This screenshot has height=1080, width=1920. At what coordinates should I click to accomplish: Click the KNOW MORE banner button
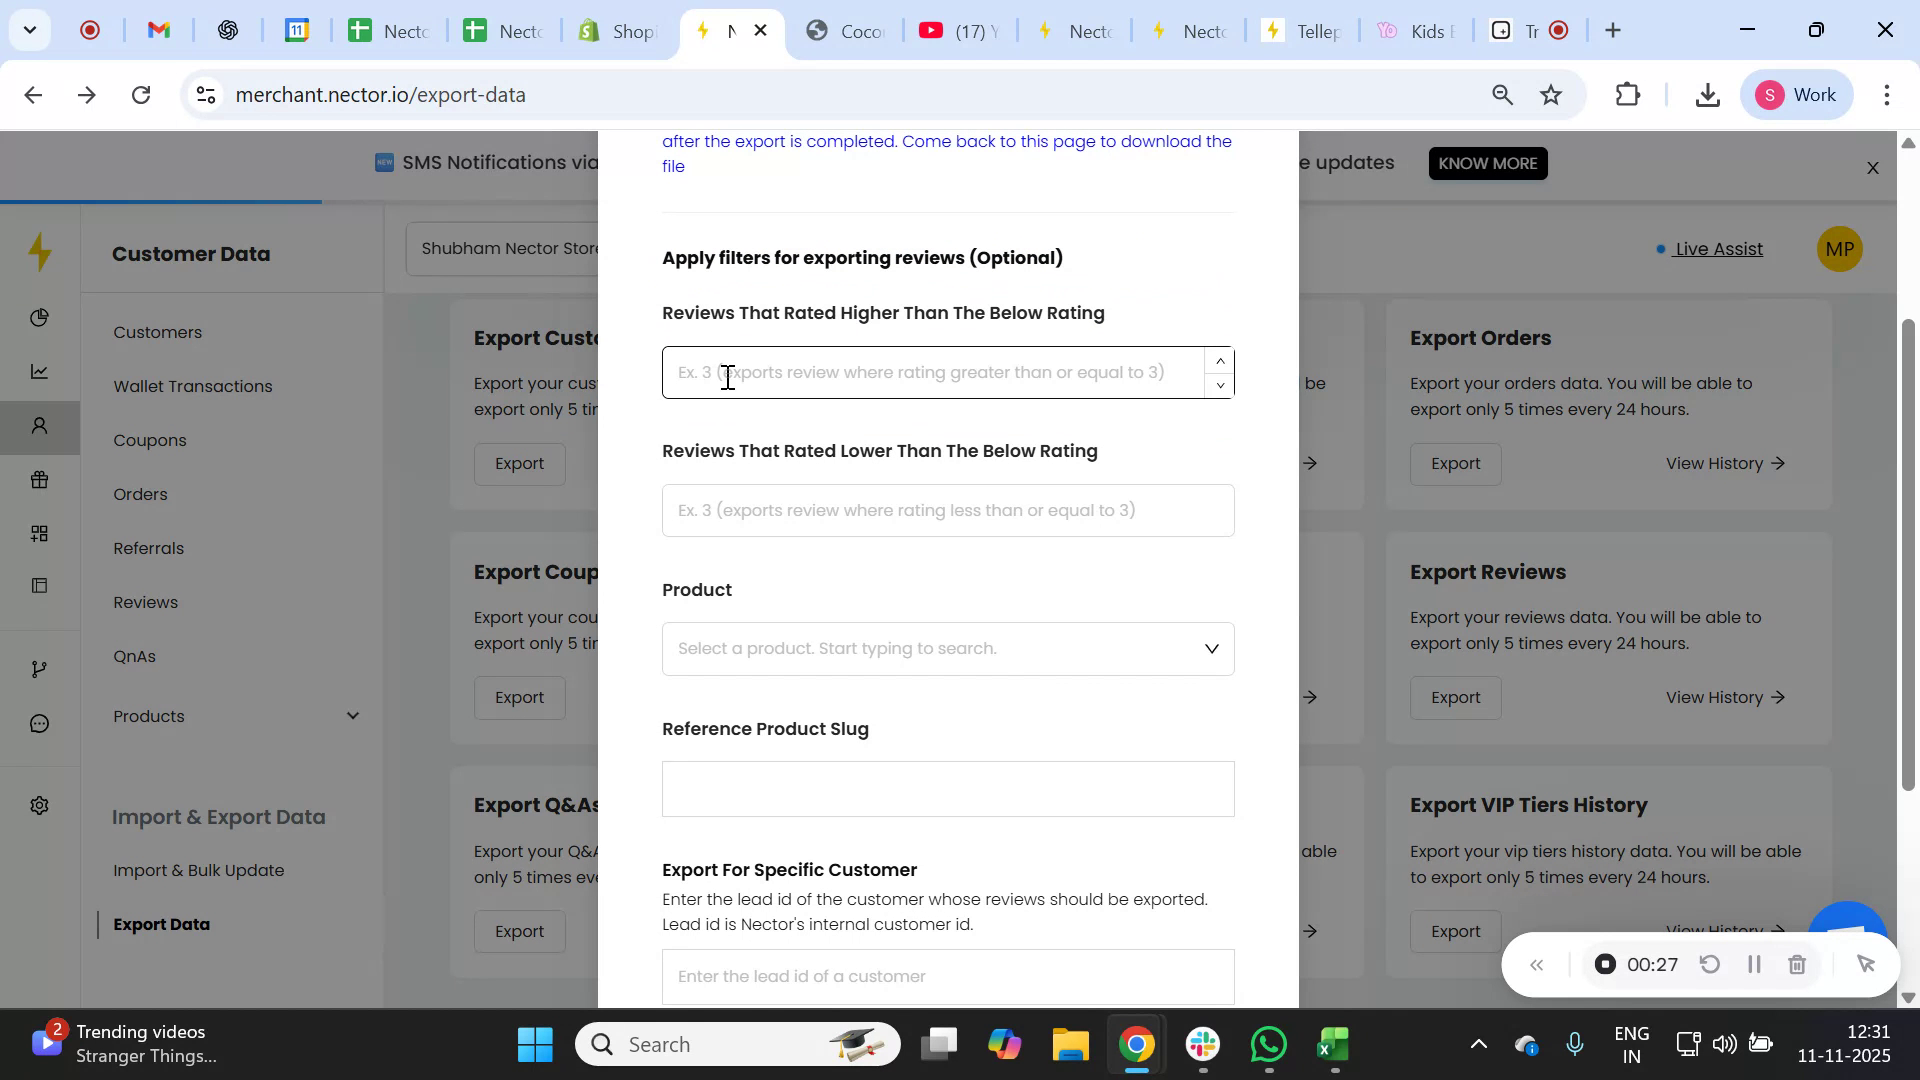click(x=1487, y=163)
